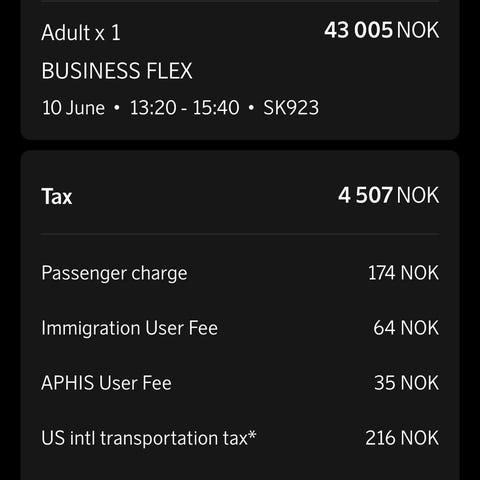This screenshot has height=480, width=480.
Task: Tap the 216 NOK transportation tax amount
Action: [402, 438]
